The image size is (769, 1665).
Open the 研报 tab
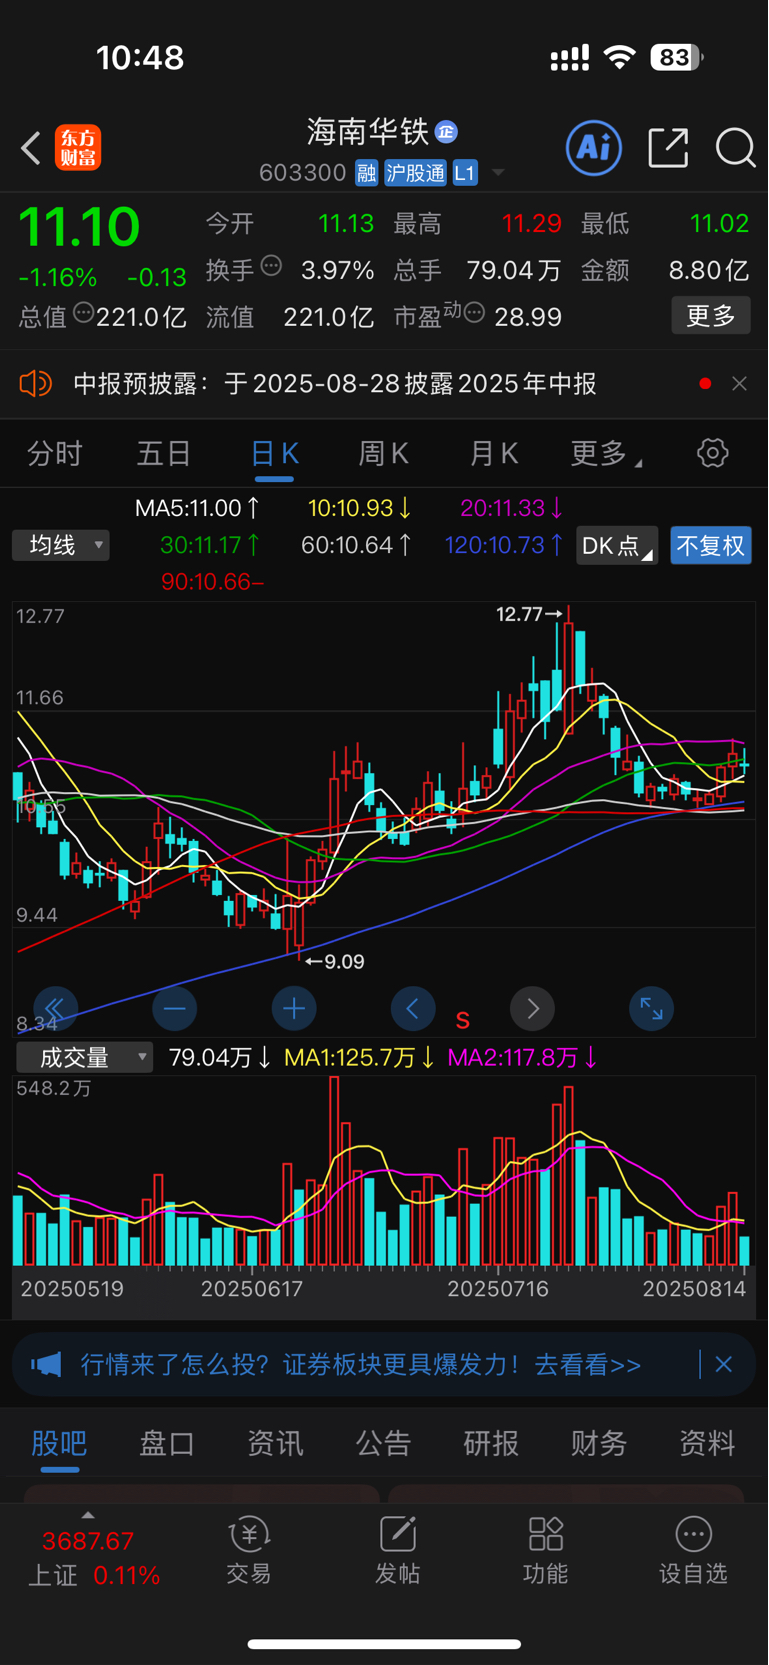click(491, 1443)
